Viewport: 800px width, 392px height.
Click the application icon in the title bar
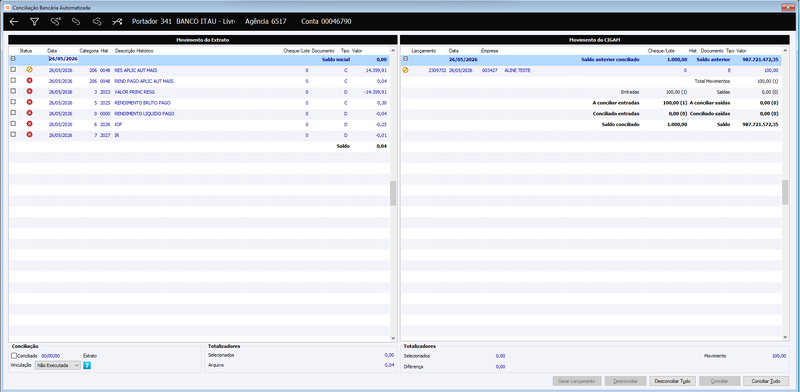tap(6, 7)
